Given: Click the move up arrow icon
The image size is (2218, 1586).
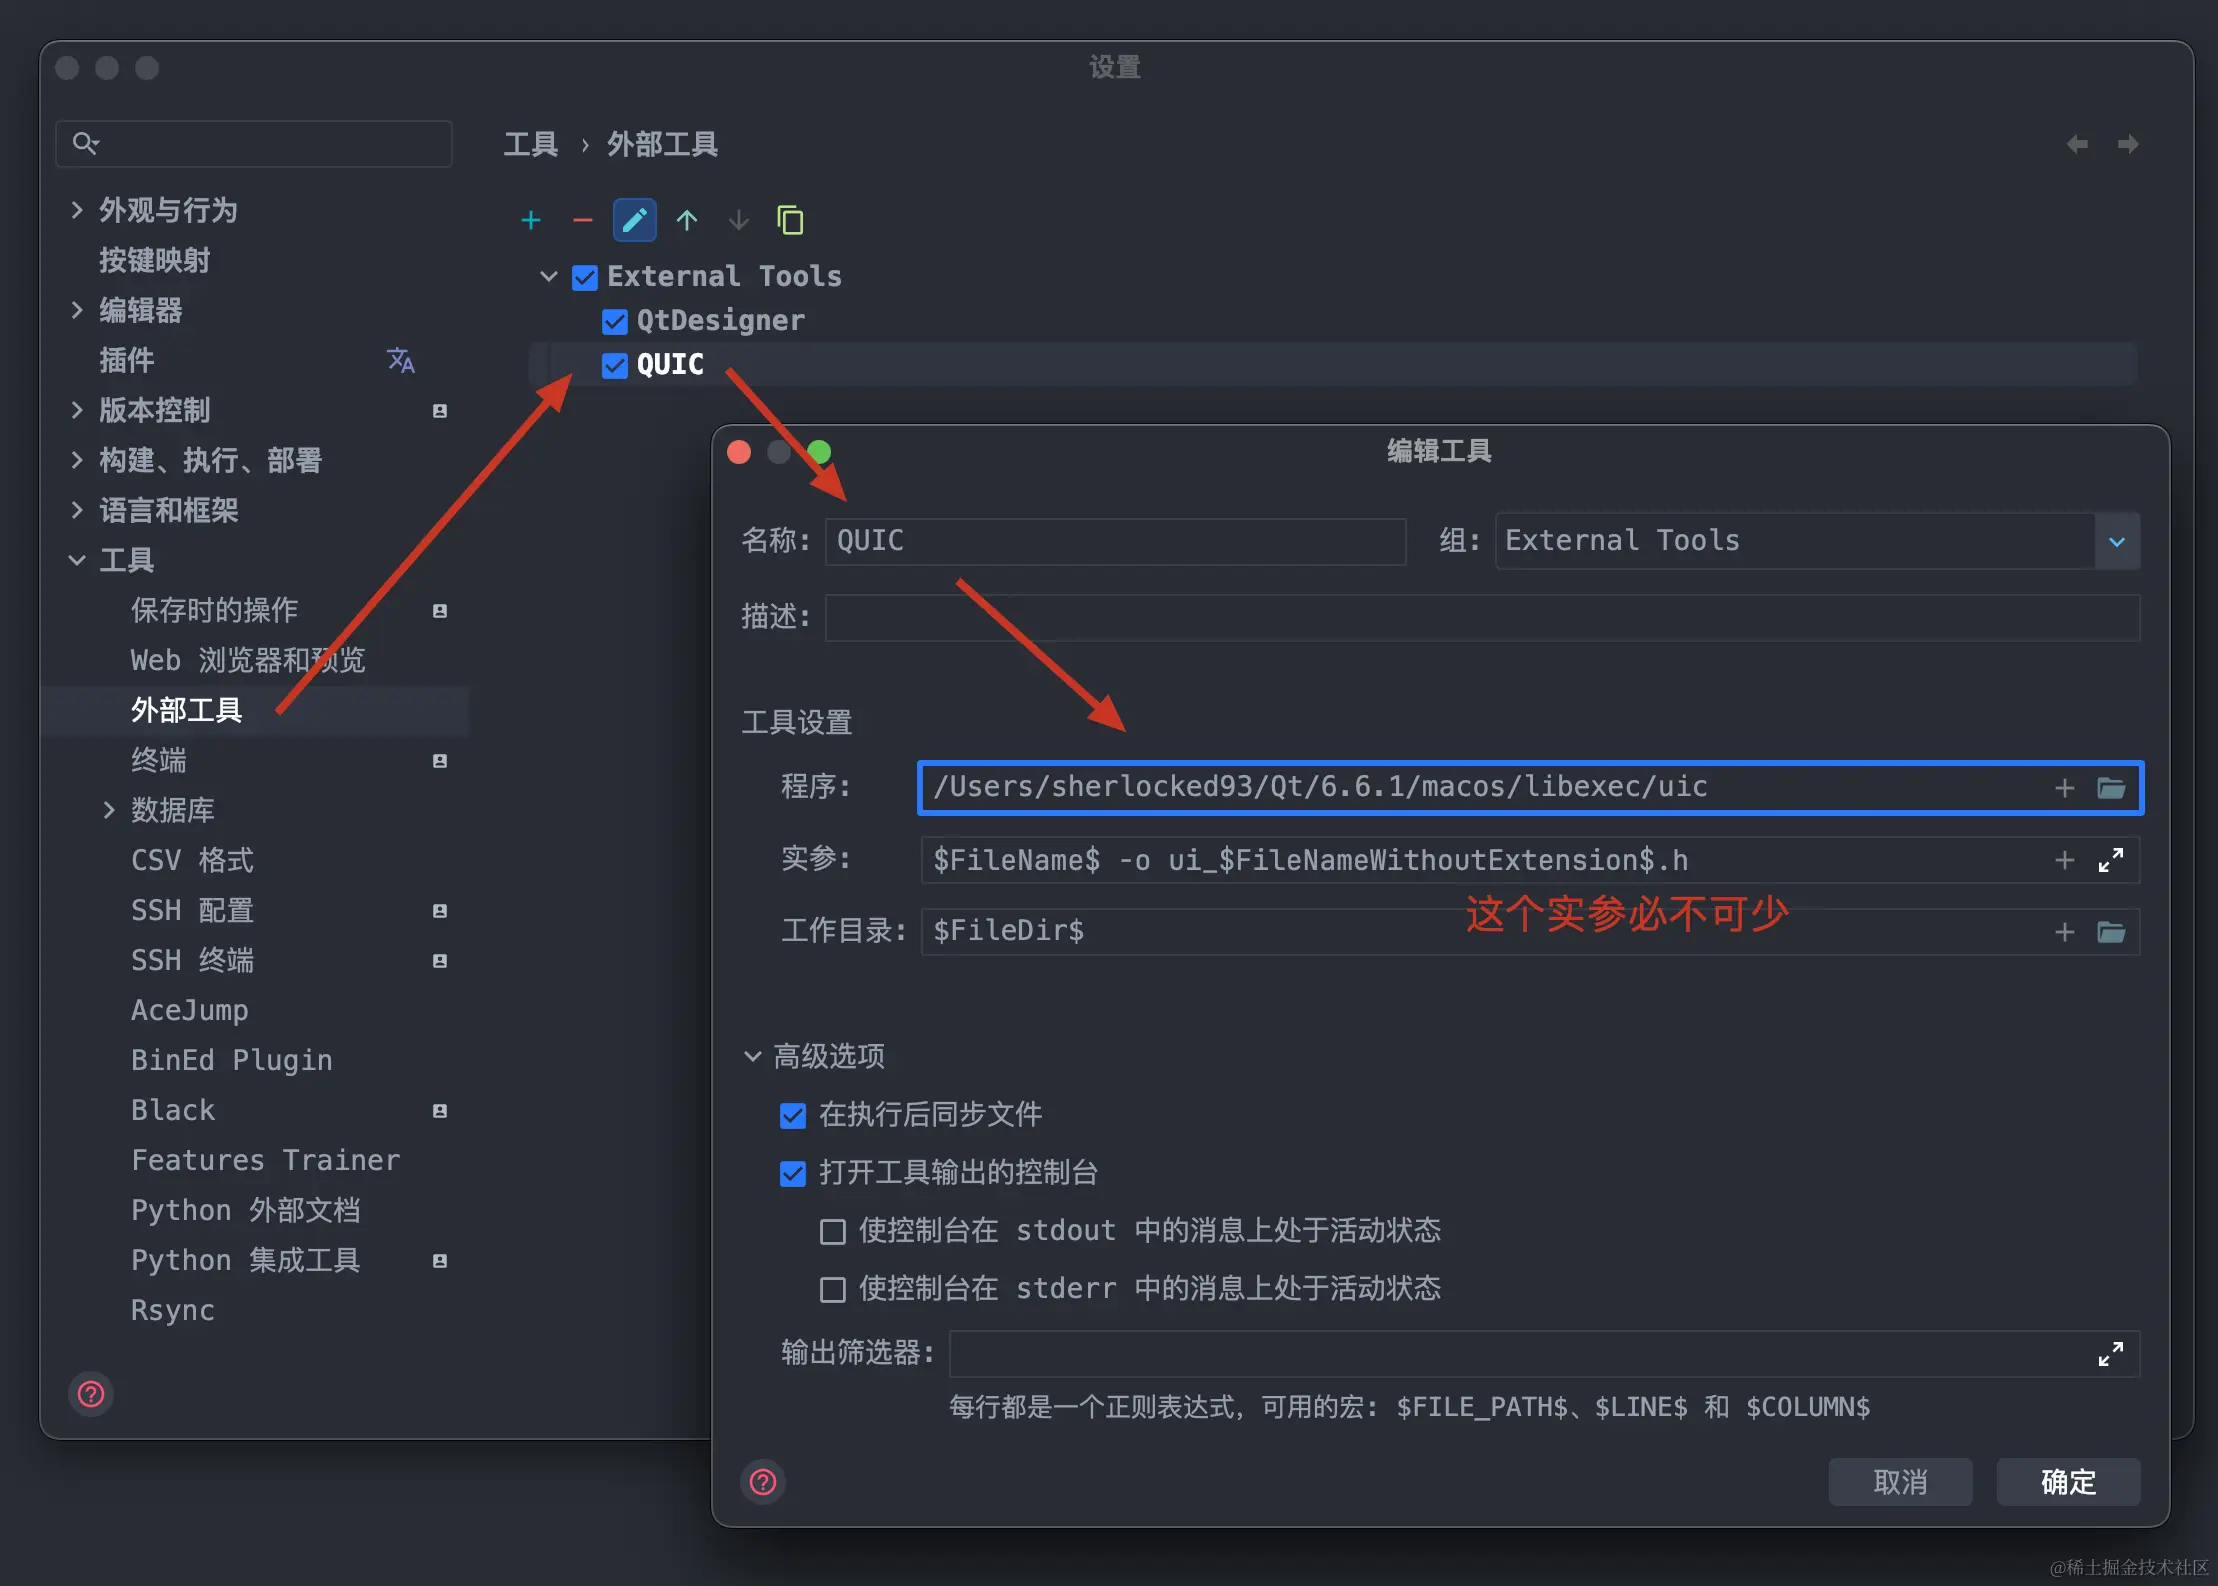Looking at the screenshot, I should [687, 220].
